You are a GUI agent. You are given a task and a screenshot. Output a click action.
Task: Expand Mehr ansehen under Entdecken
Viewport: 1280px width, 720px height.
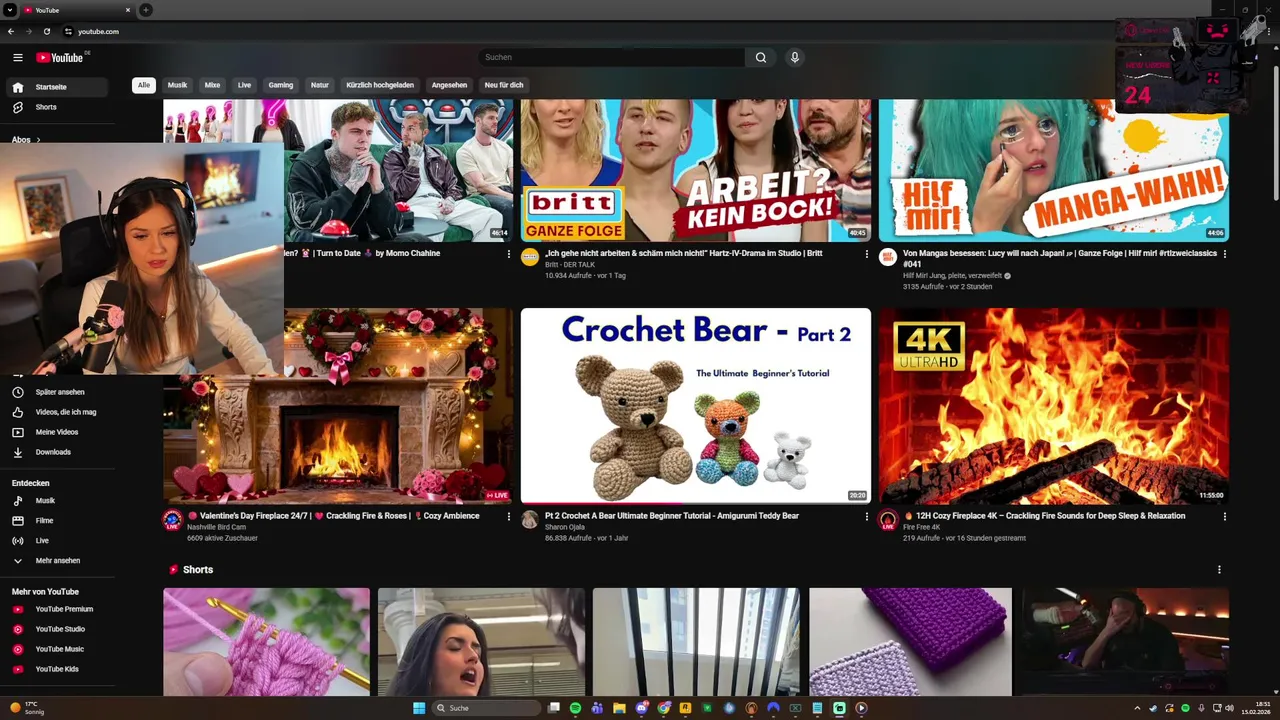click(56, 560)
